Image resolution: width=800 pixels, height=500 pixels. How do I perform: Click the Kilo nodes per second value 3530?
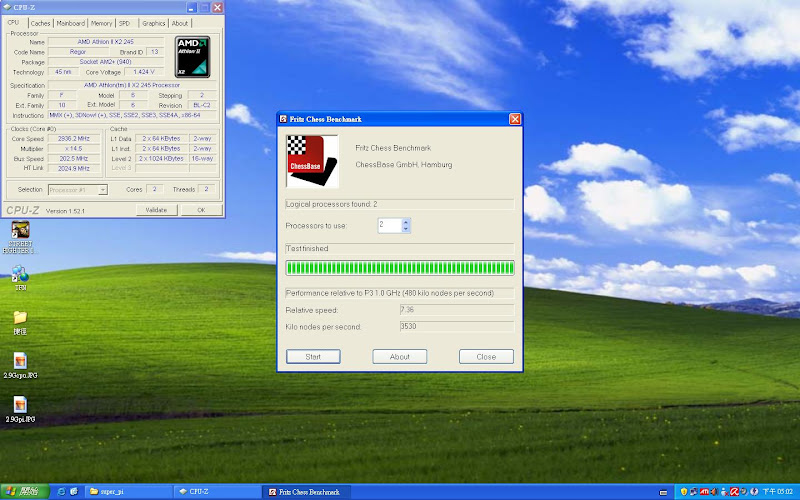point(457,327)
